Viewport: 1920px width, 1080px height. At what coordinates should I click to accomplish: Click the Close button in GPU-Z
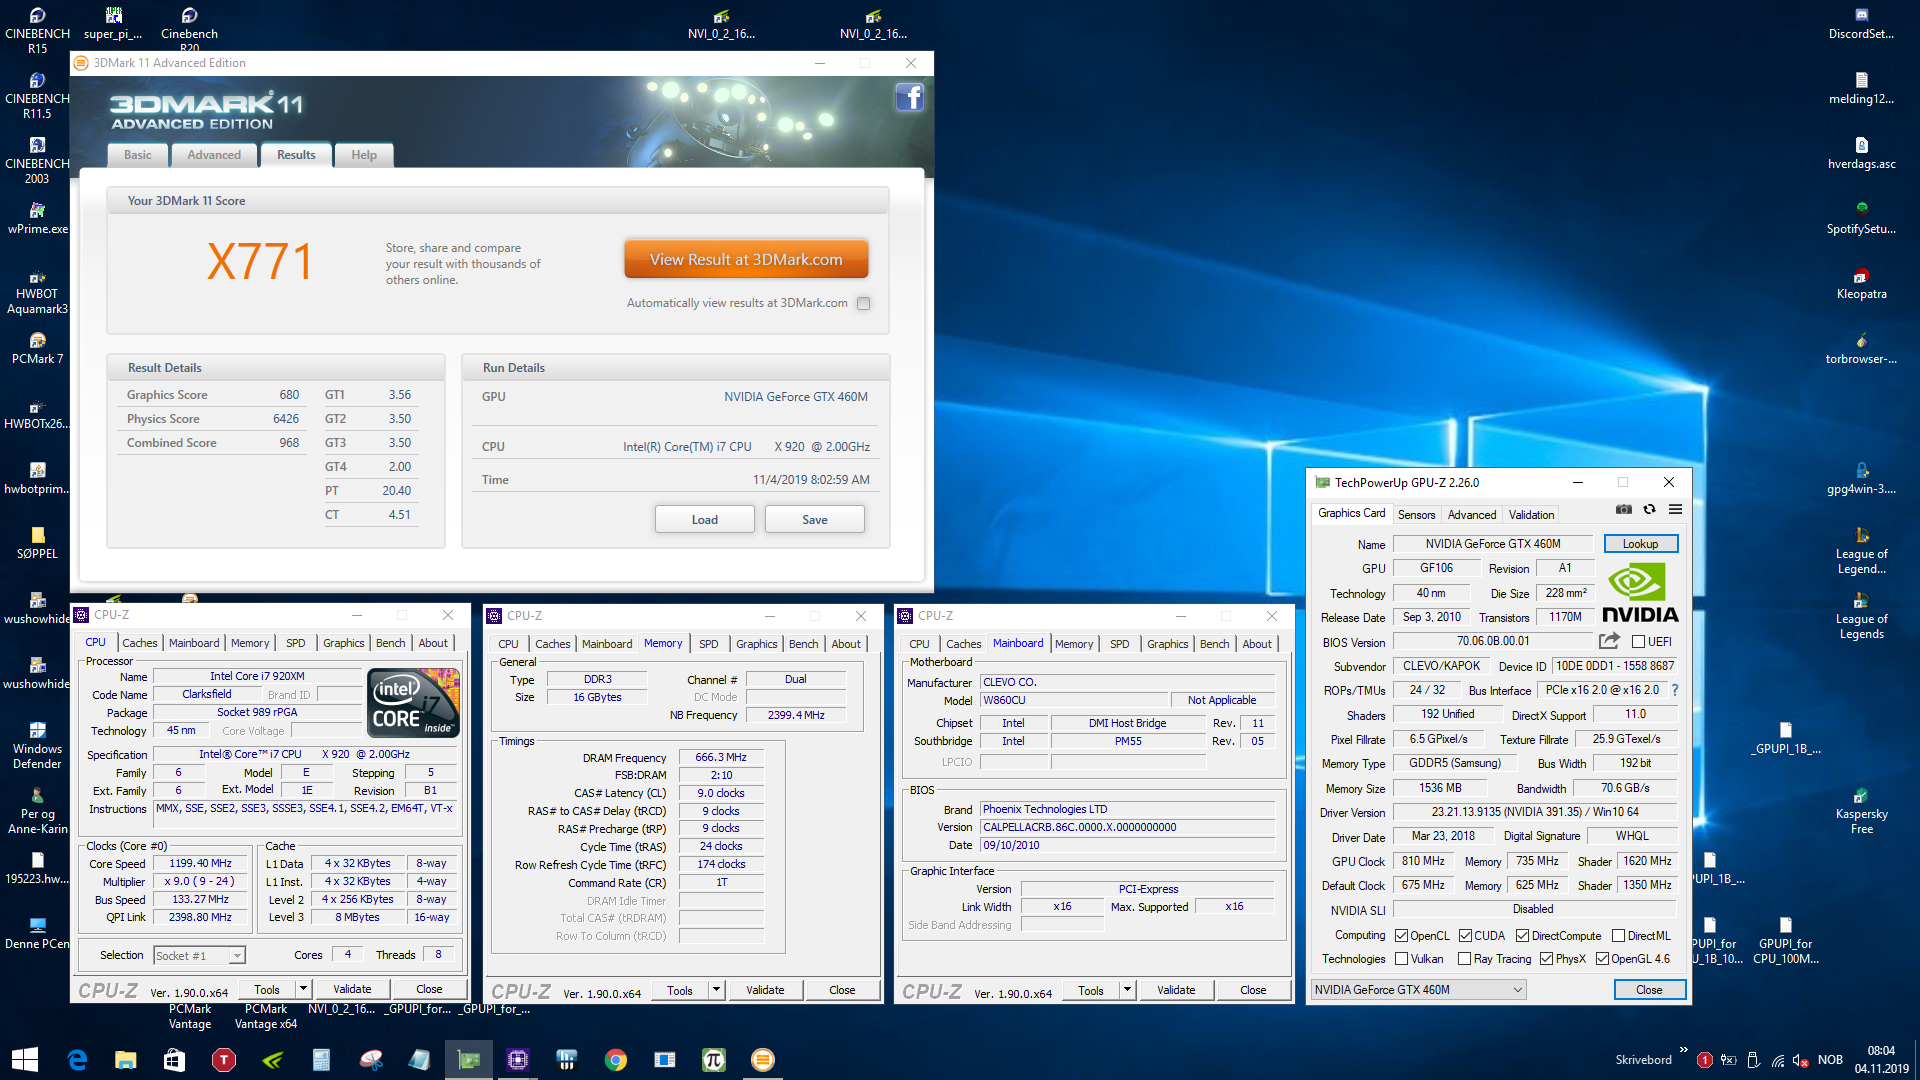pos(1649,990)
